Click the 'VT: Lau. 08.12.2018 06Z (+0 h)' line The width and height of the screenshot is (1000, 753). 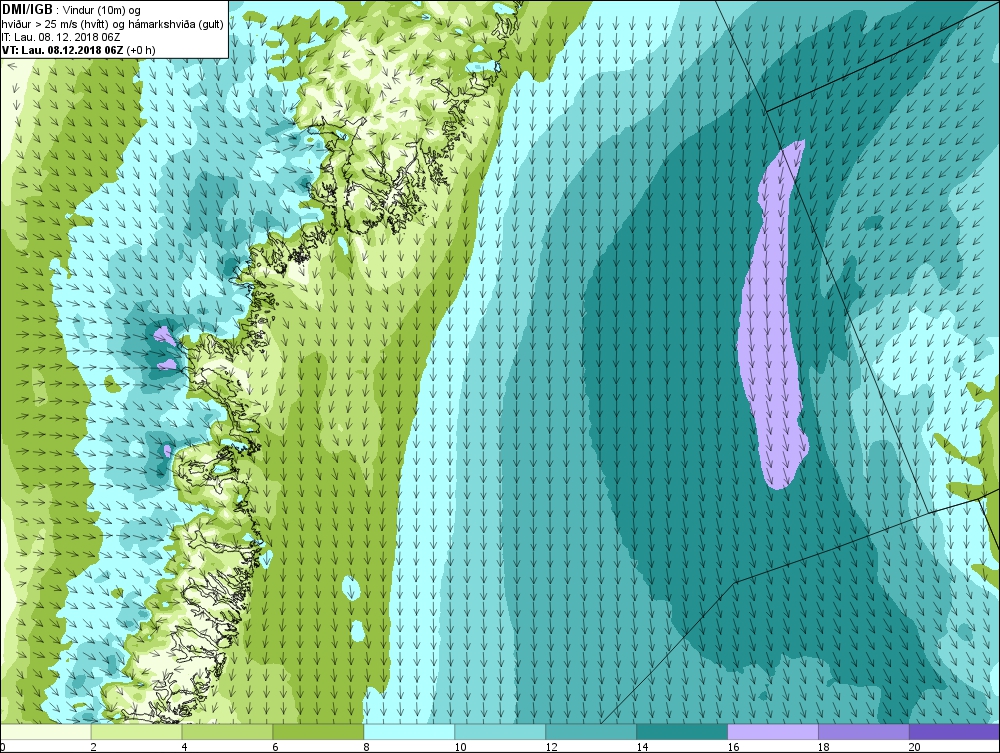pyautogui.click(x=78, y=50)
